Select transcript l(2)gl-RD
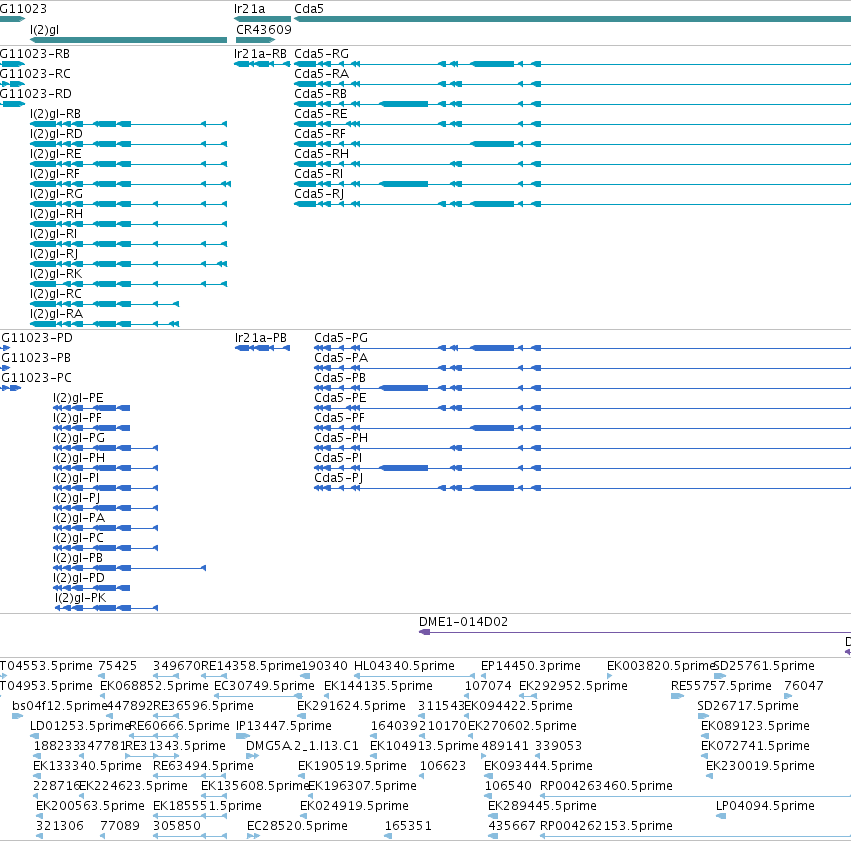Viewport: 851px width, 841px height. [x=128, y=144]
